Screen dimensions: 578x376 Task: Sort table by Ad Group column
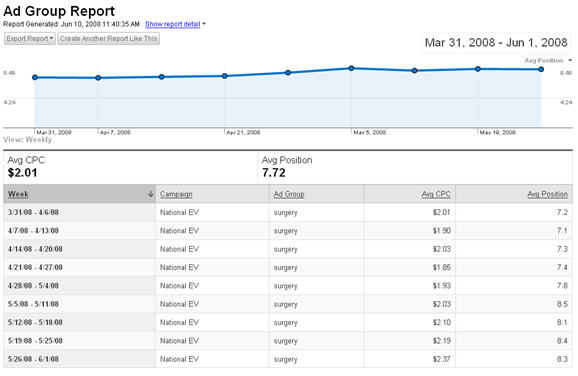[x=289, y=194]
